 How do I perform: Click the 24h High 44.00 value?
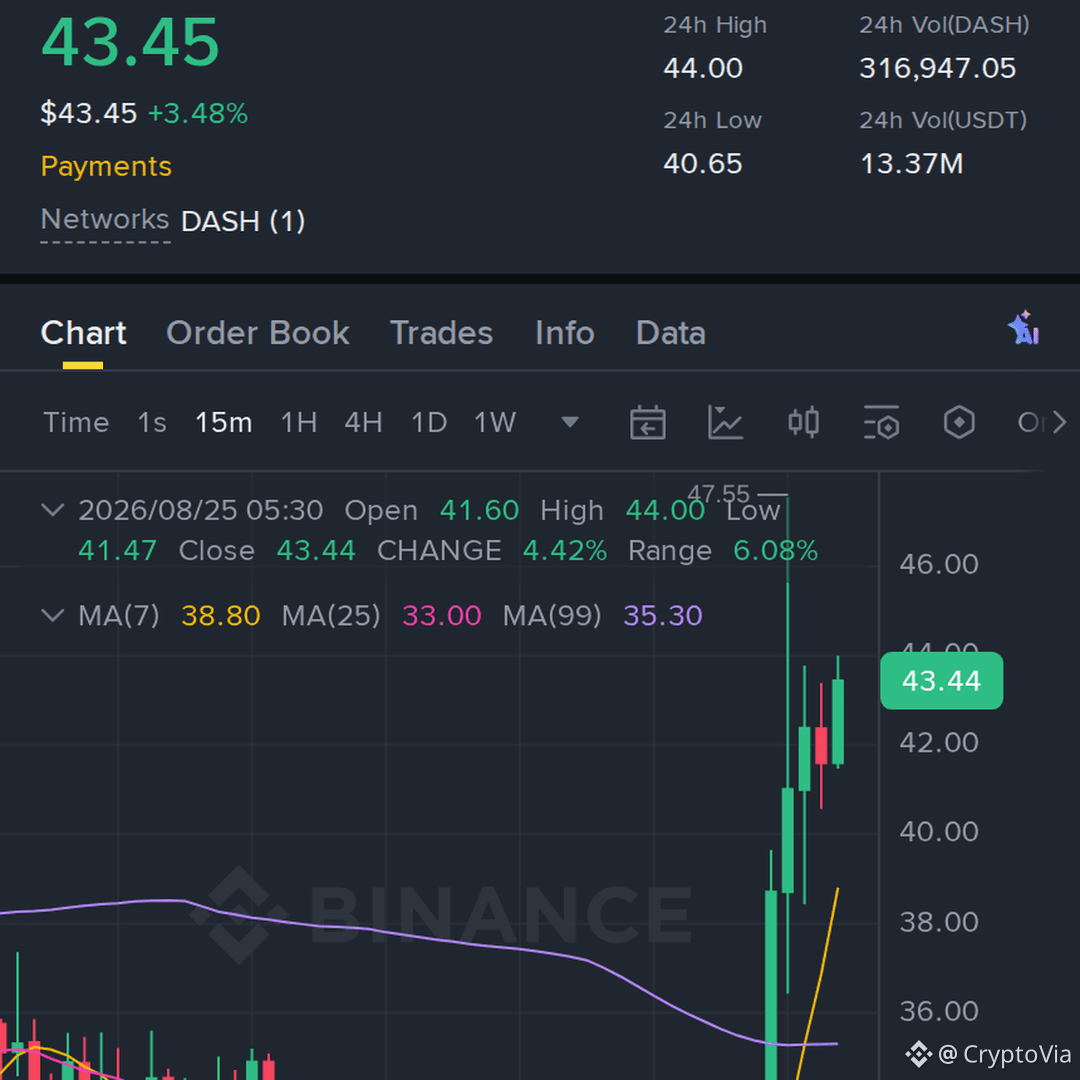[703, 68]
